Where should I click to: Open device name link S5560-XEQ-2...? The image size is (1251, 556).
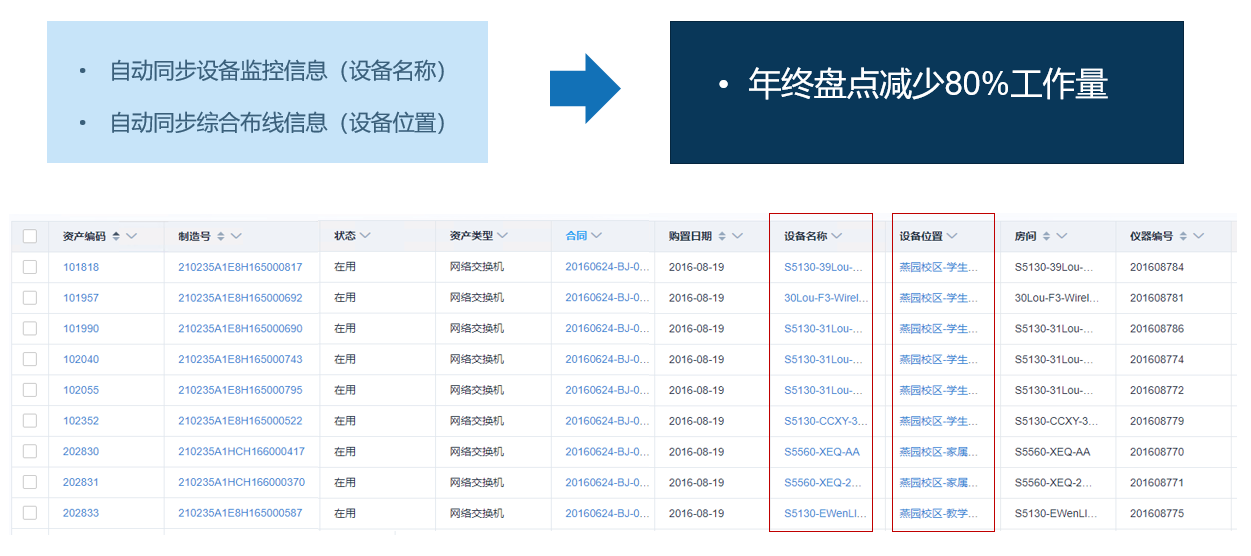(x=825, y=482)
